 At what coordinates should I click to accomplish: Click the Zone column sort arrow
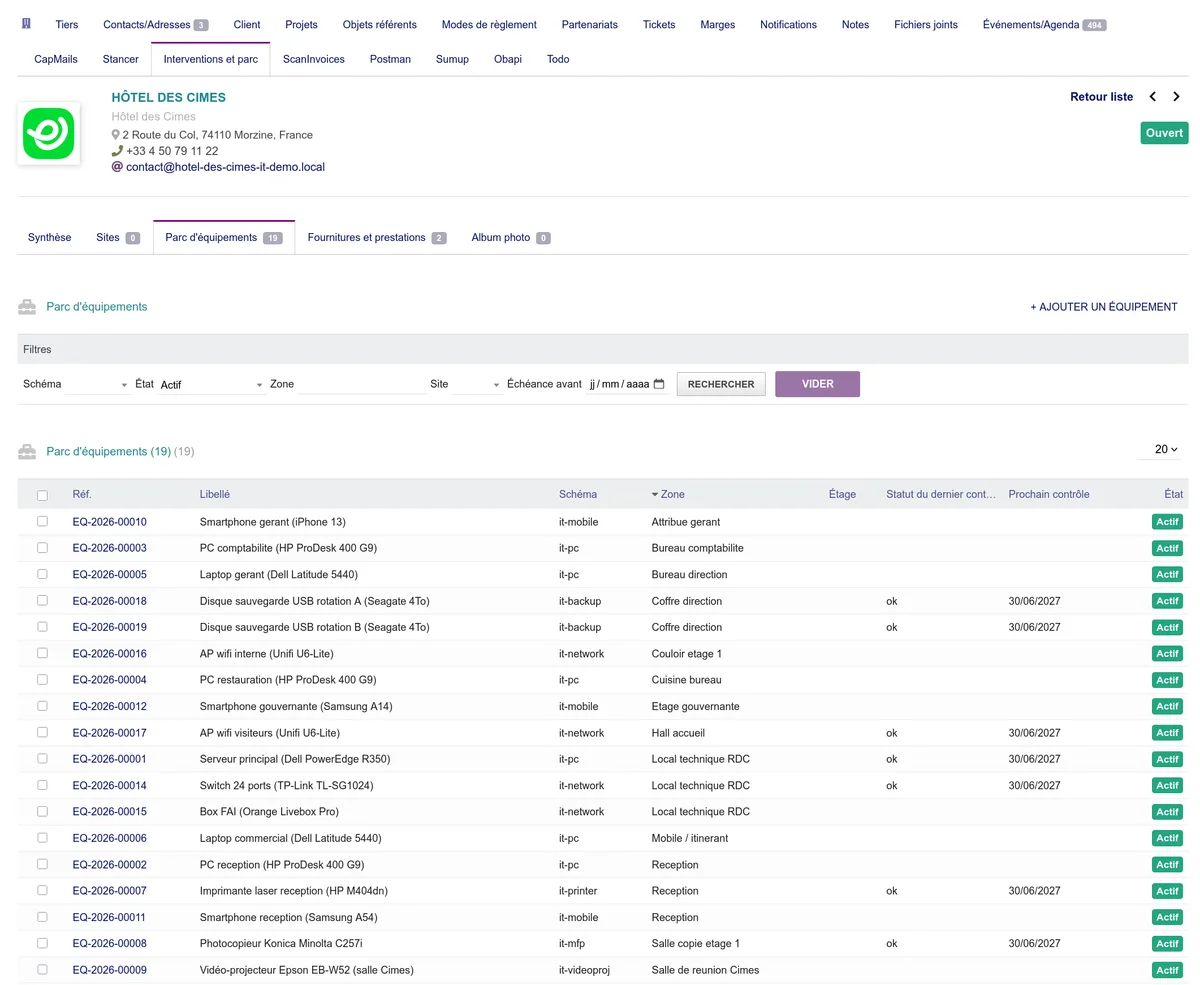tap(655, 494)
